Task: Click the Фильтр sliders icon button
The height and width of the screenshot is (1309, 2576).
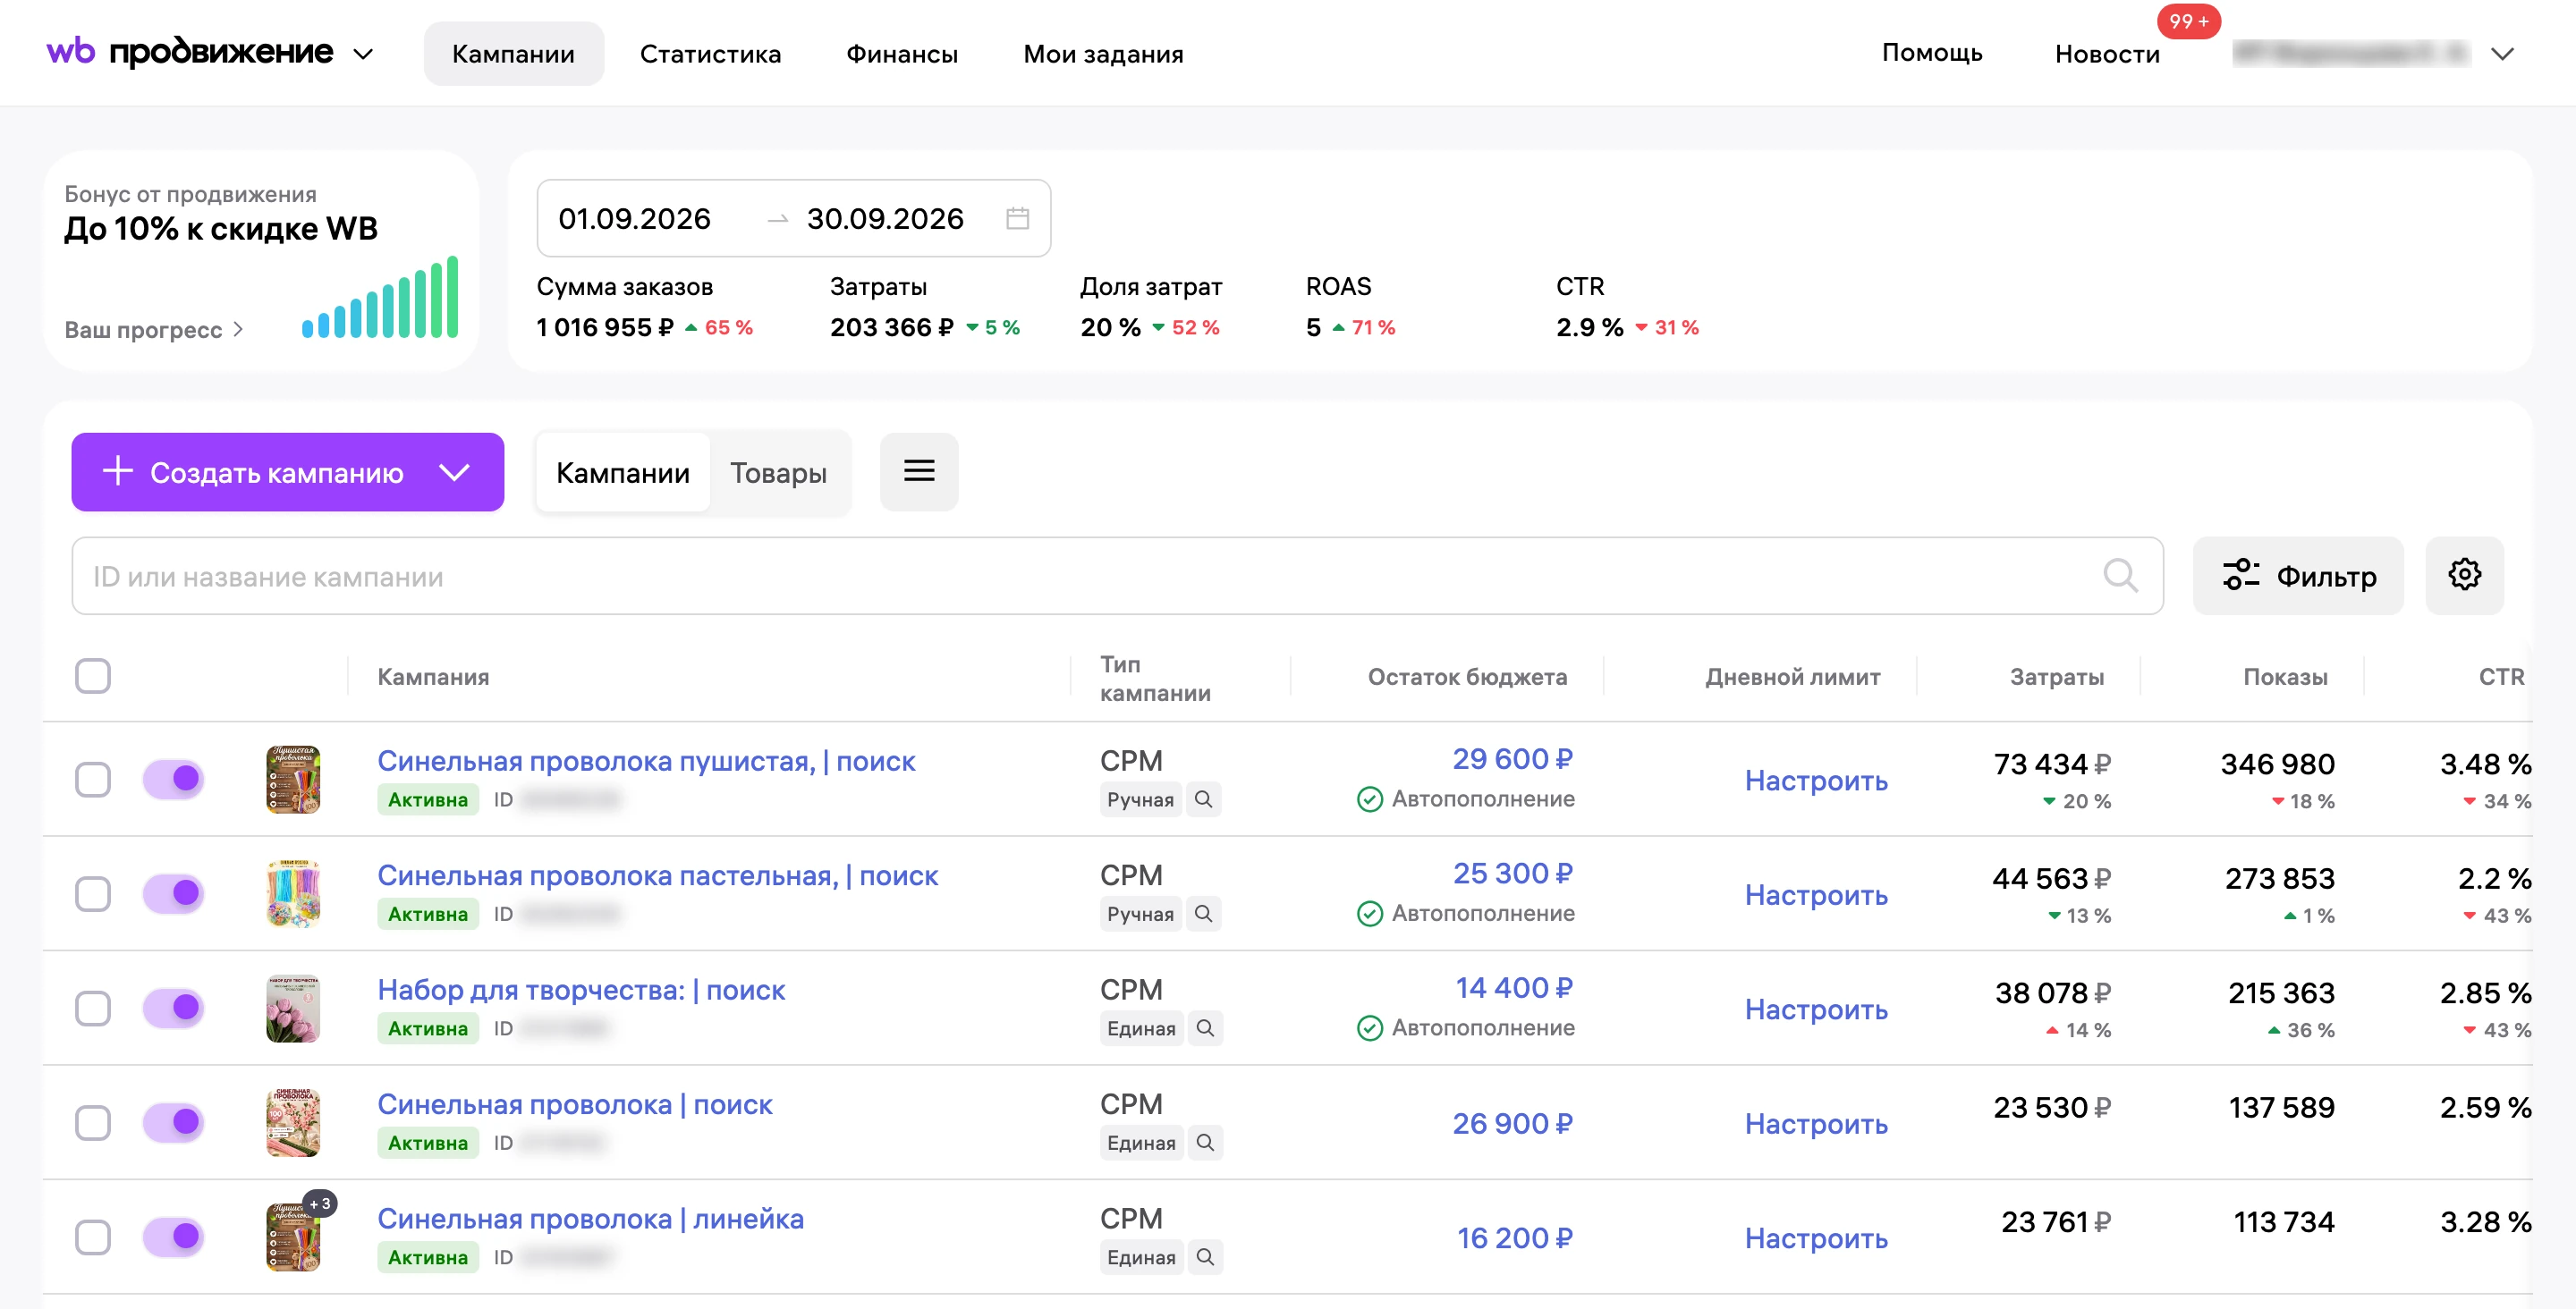Action: pos(2298,575)
